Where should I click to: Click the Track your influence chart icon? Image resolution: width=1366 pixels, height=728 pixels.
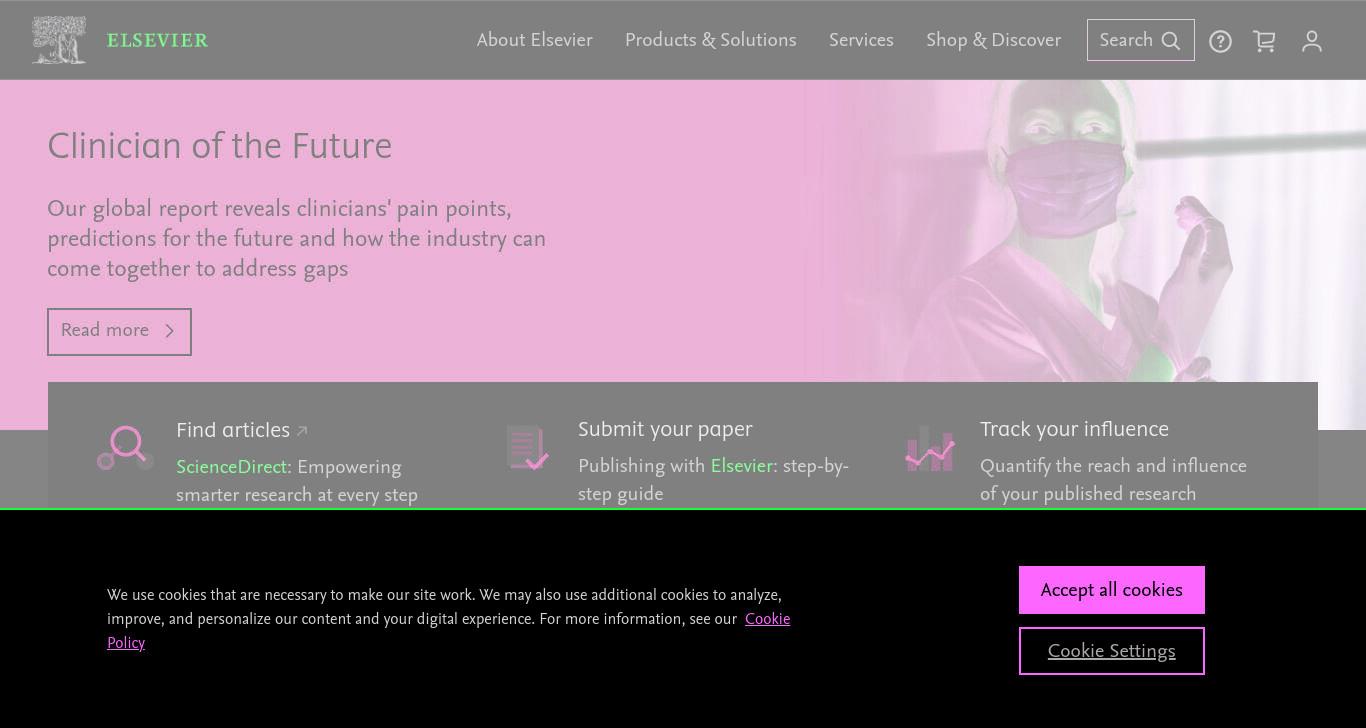[930, 448]
